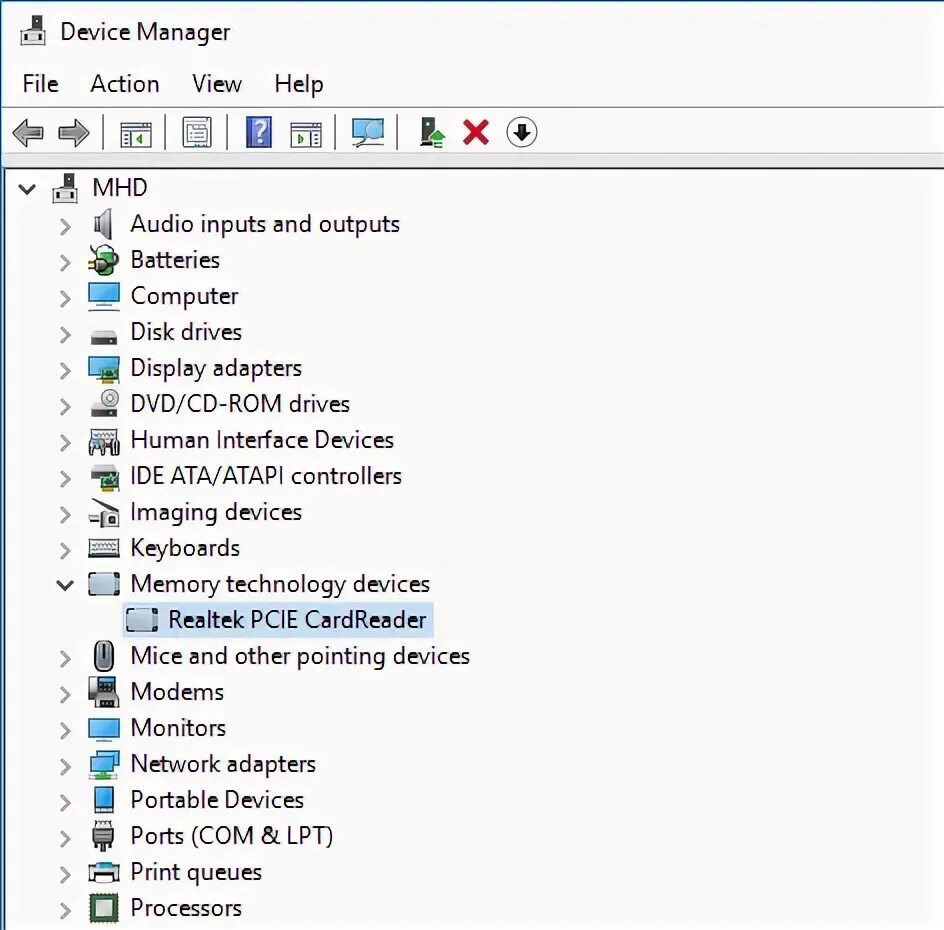Click the Network adapters category icon
The height and width of the screenshot is (930, 944).
click(104, 764)
